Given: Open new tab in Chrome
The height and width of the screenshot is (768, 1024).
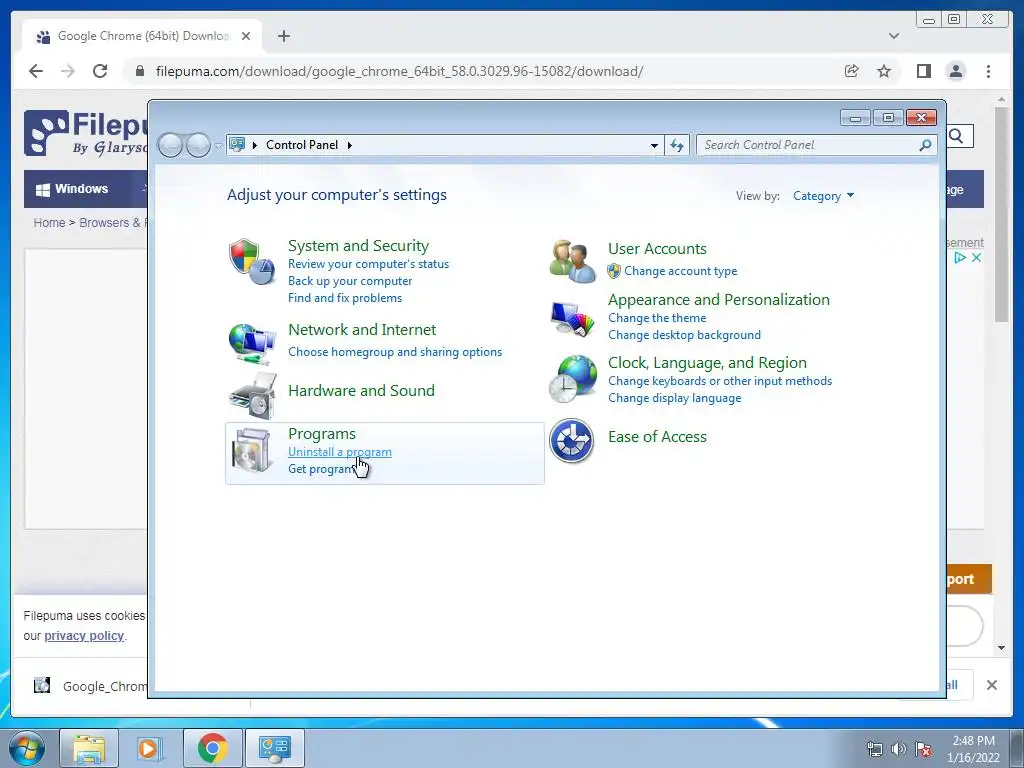Looking at the screenshot, I should 283,36.
